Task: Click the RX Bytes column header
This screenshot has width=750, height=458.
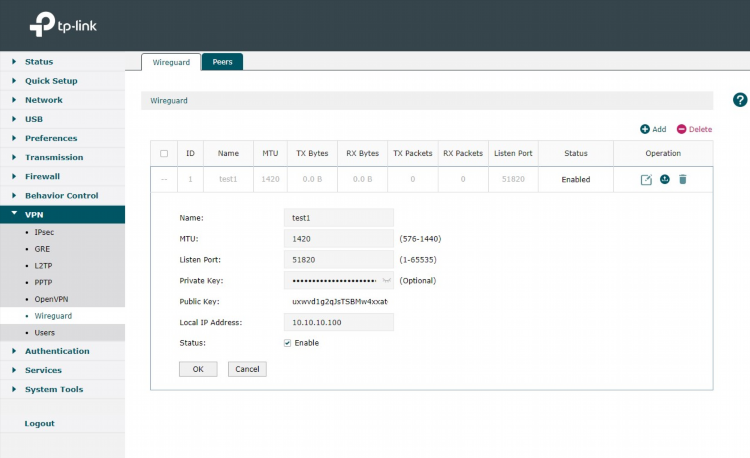Action: click(363, 153)
